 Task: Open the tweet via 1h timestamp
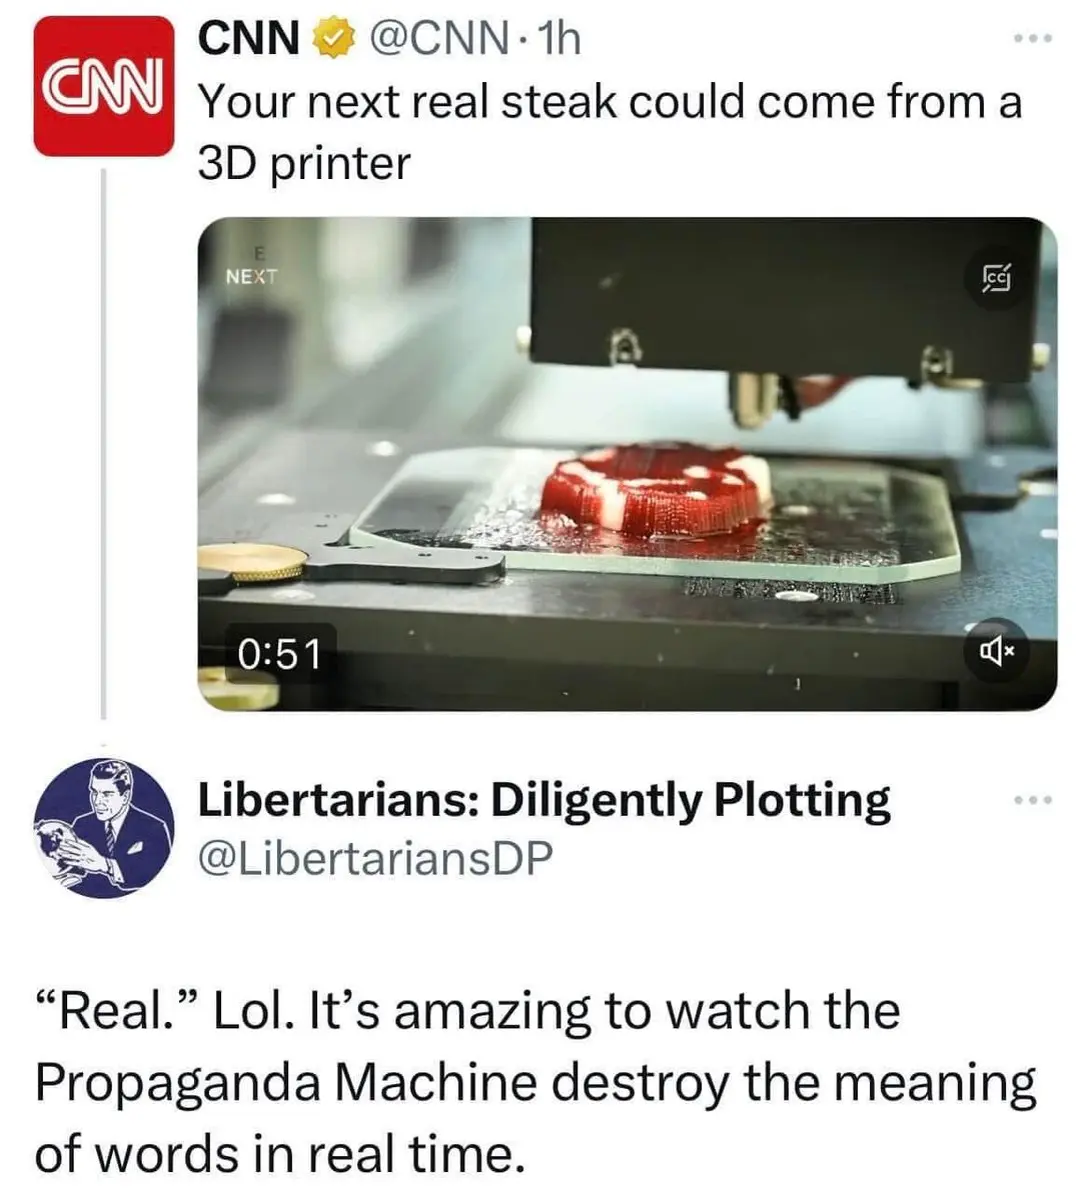[x=558, y=39]
